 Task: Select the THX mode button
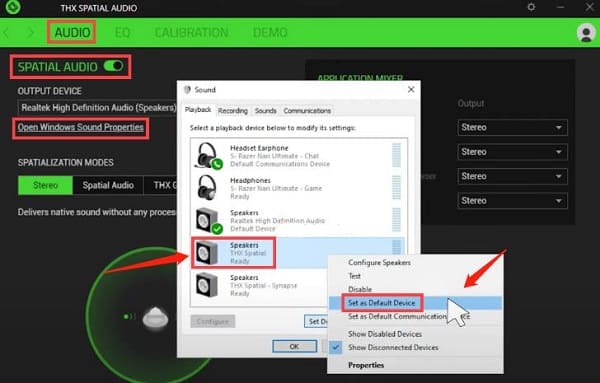pyautogui.click(x=160, y=185)
